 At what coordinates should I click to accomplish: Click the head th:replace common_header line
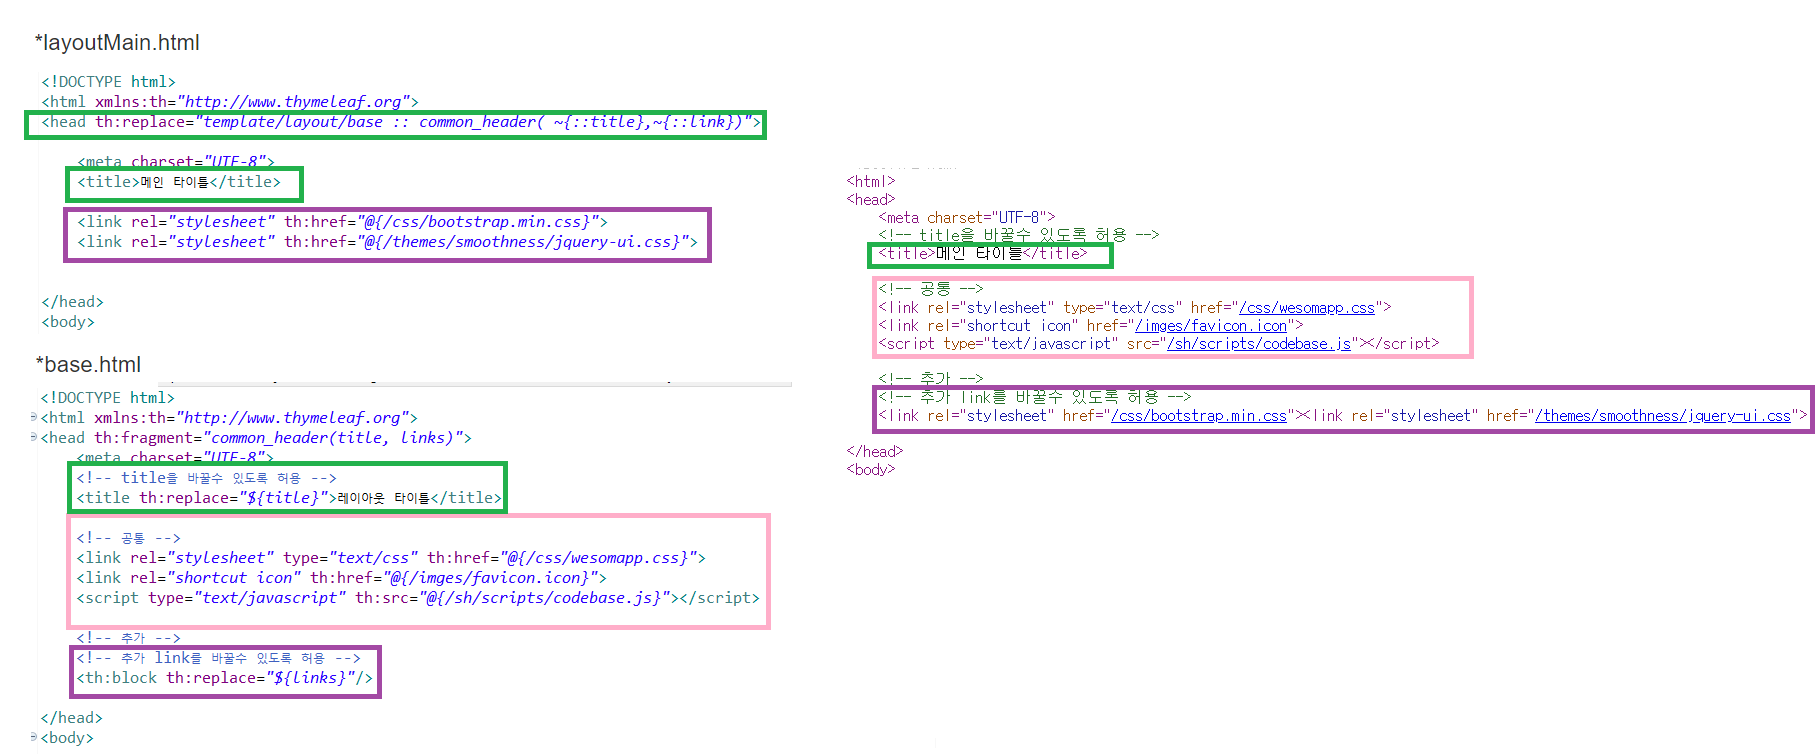[401, 122]
